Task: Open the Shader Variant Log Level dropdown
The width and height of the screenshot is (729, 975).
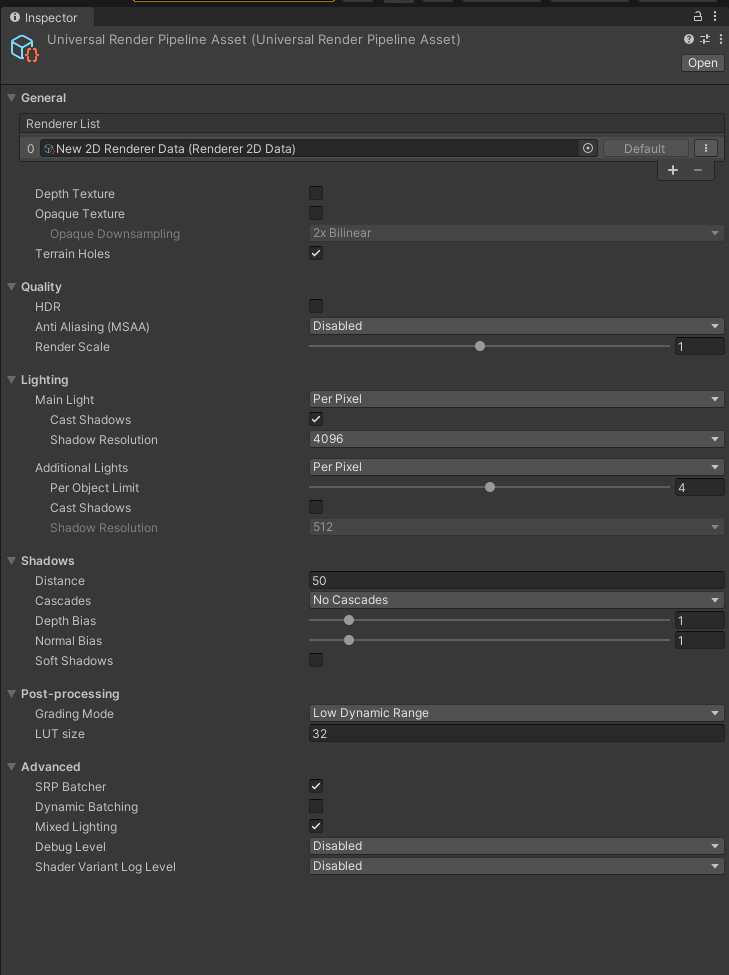Action: (x=516, y=866)
